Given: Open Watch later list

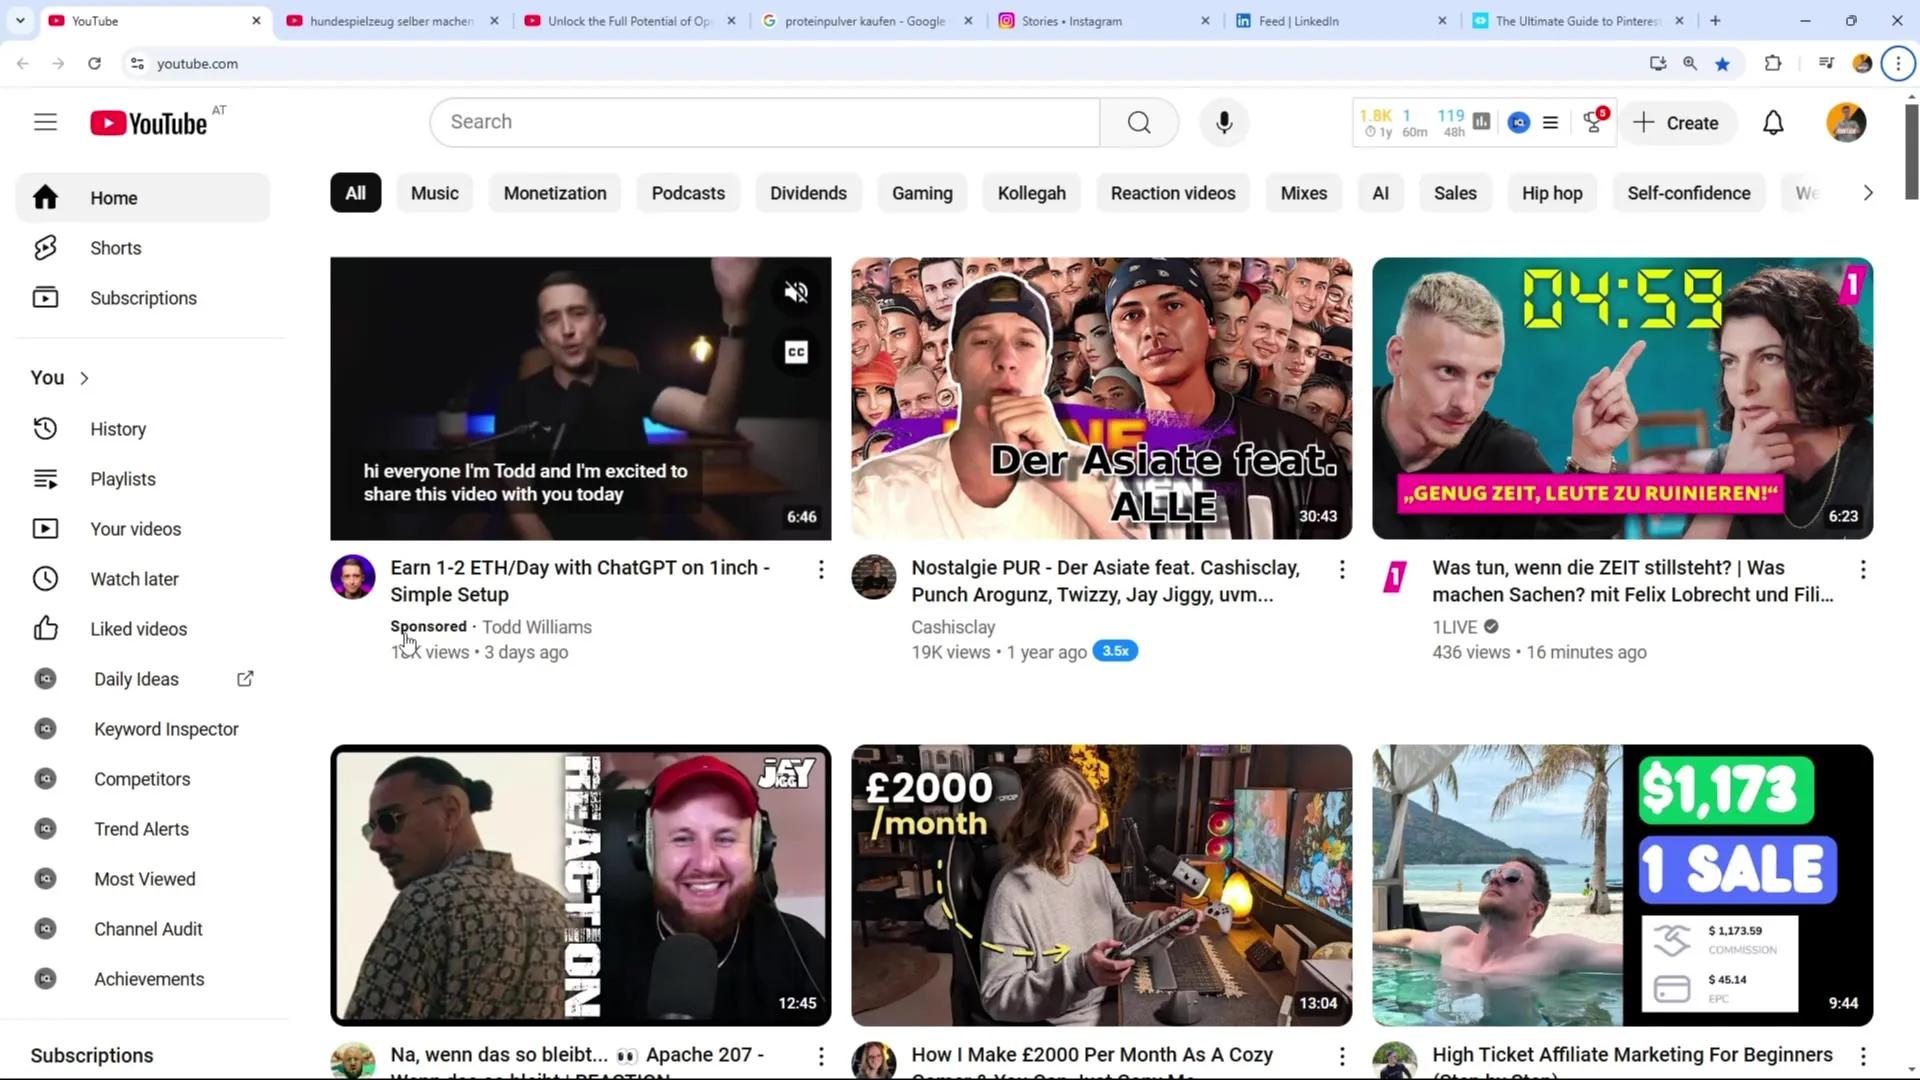Looking at the screenshot, I should [x=143, y=579].
